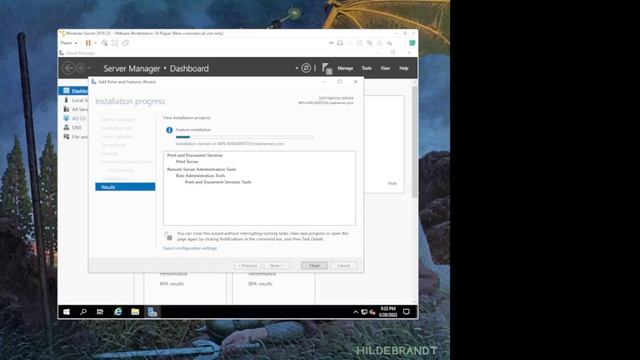Click the Cancel button in the wizard
The width and height of the screenshot is (640, 360).
344,266
